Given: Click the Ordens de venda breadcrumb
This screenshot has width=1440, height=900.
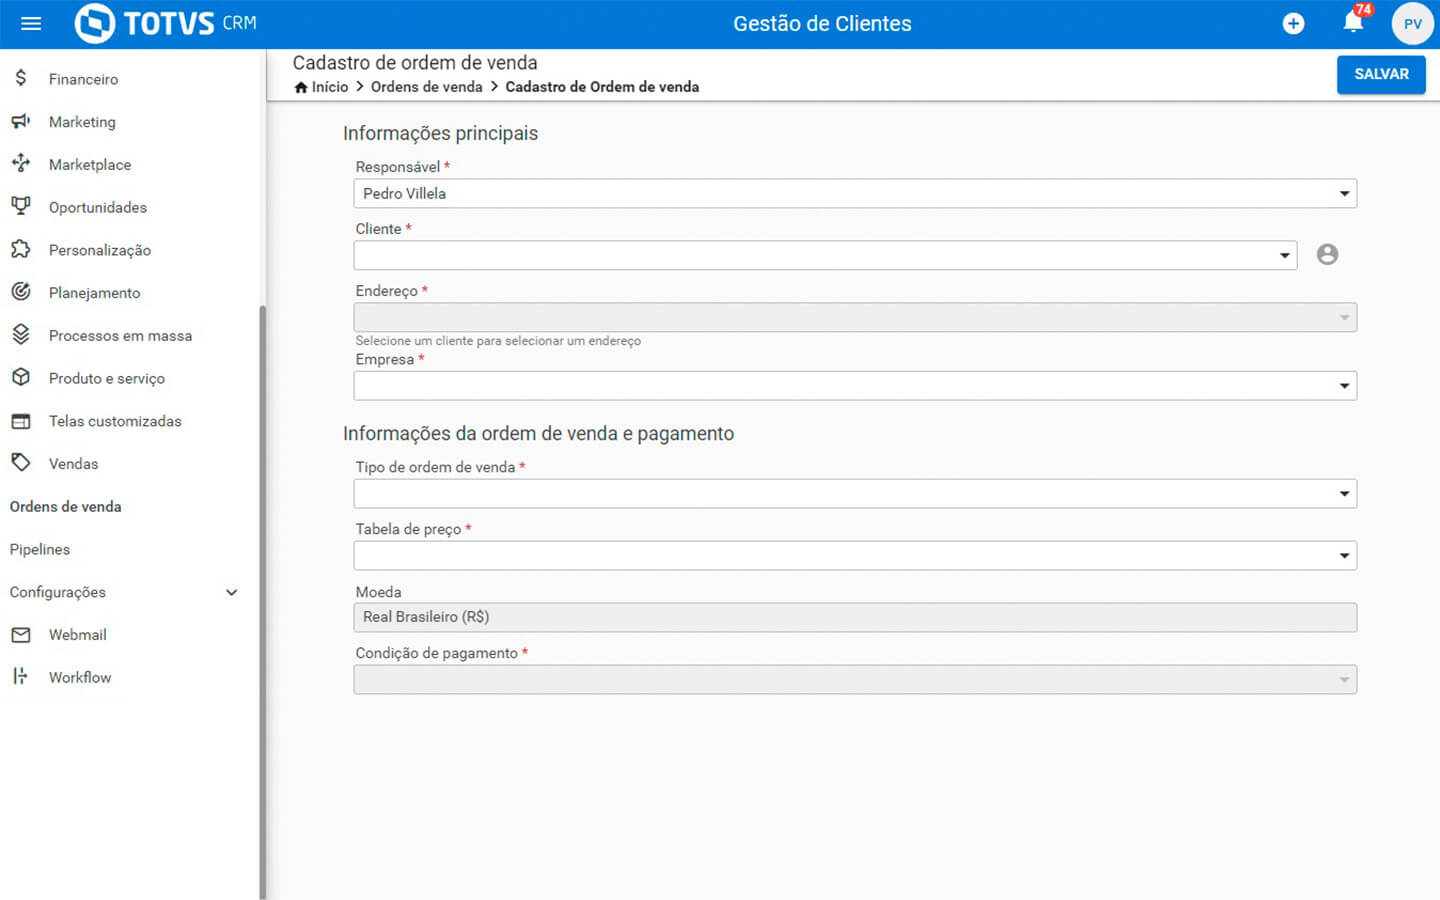Looking at the screenshot, I should 426,87.
